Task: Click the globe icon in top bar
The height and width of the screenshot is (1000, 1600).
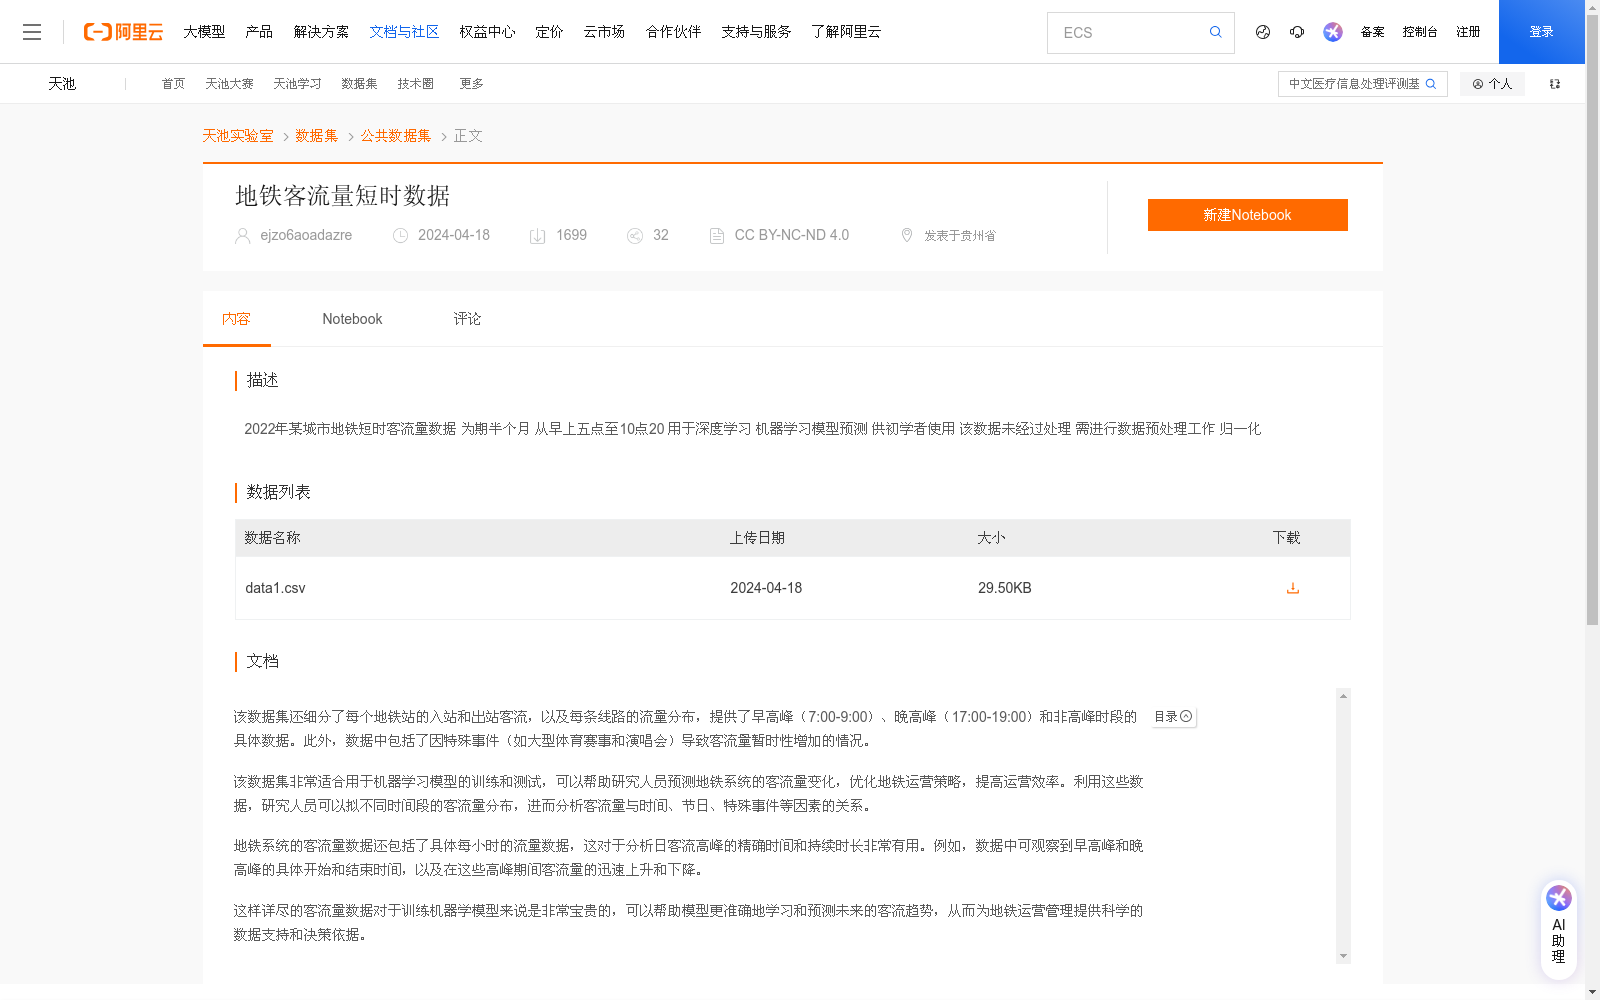Action: pos(1263,32)
